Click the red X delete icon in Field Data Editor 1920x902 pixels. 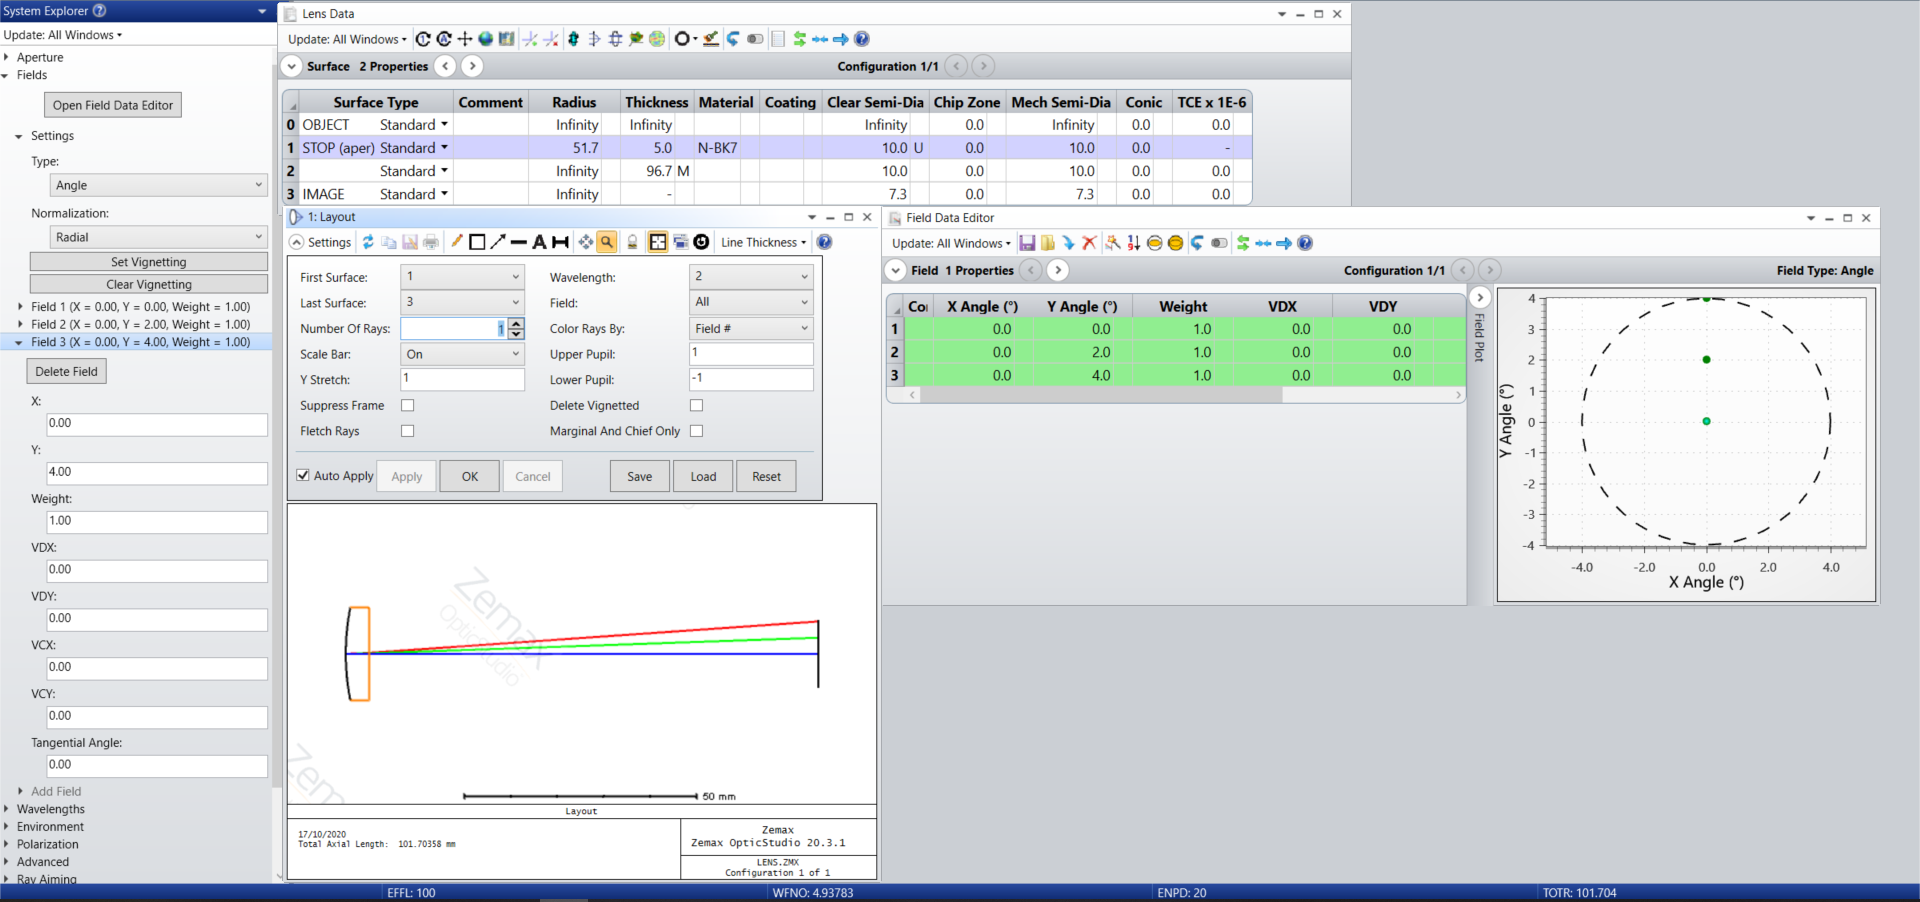[x=1089, y=243]
